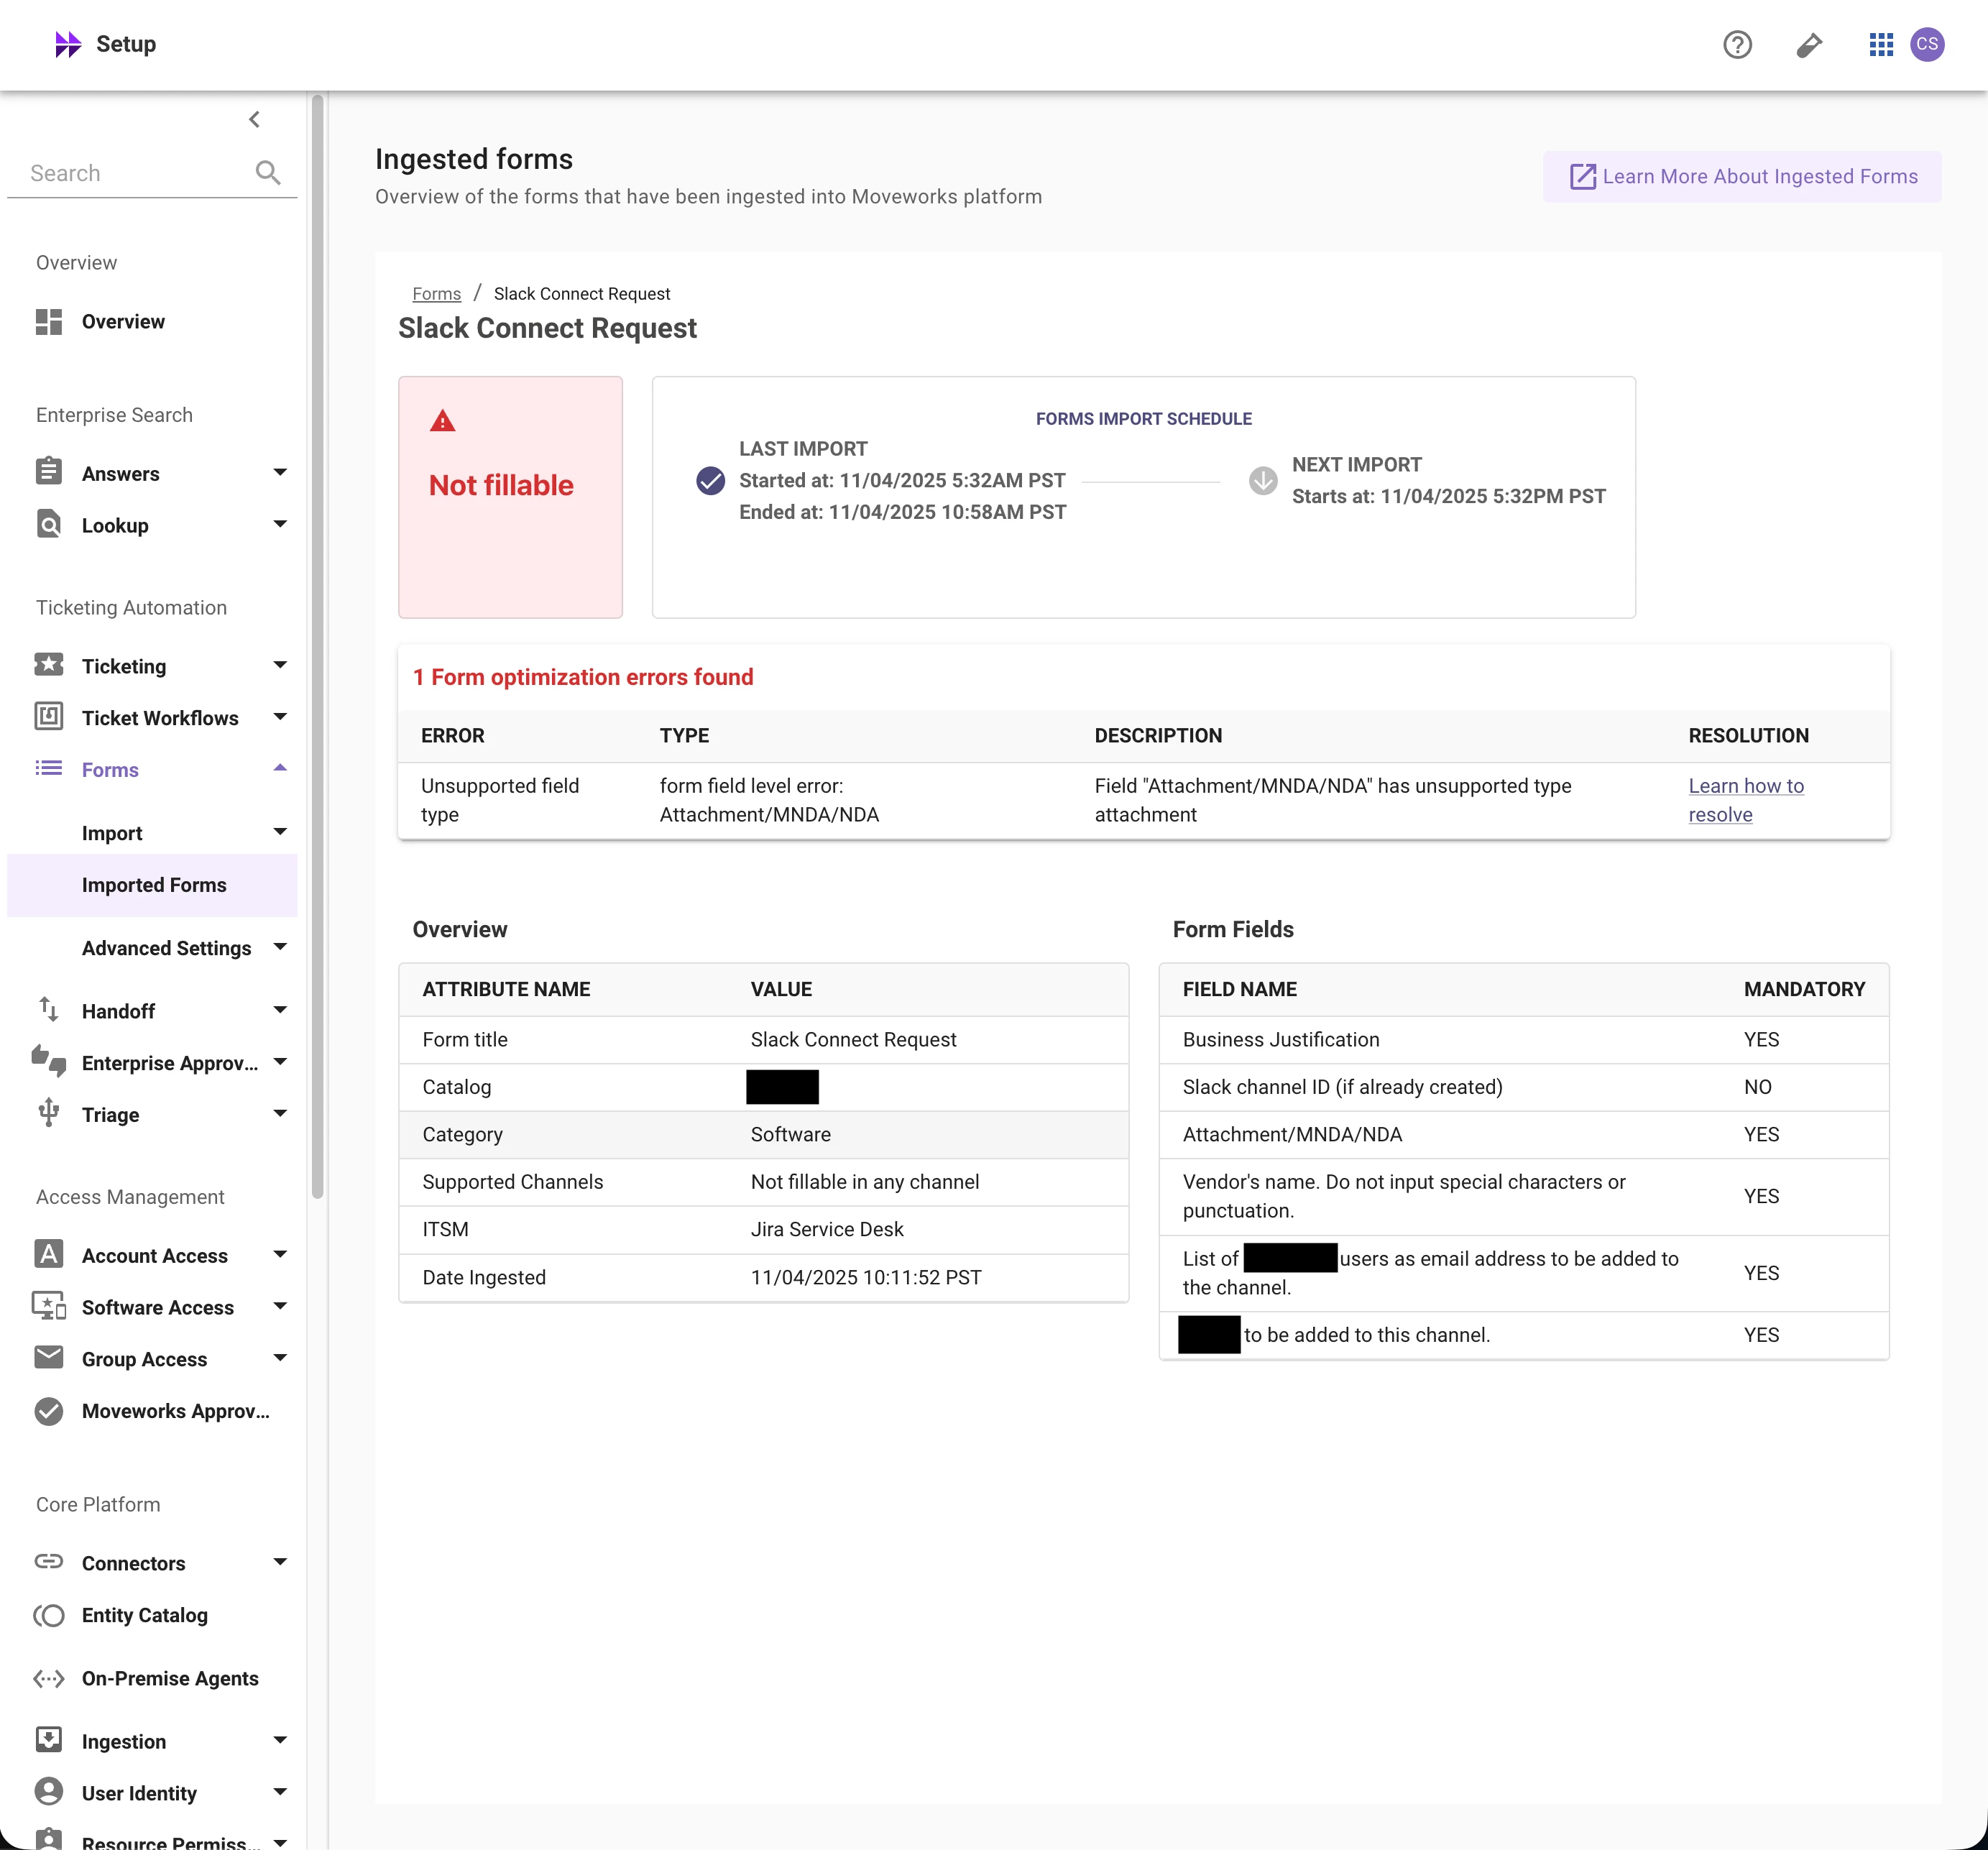Open On-Premise Agents page
Image resolution: width=1988 pixels, height=1850 pixels.
[x=170, y=1678]
